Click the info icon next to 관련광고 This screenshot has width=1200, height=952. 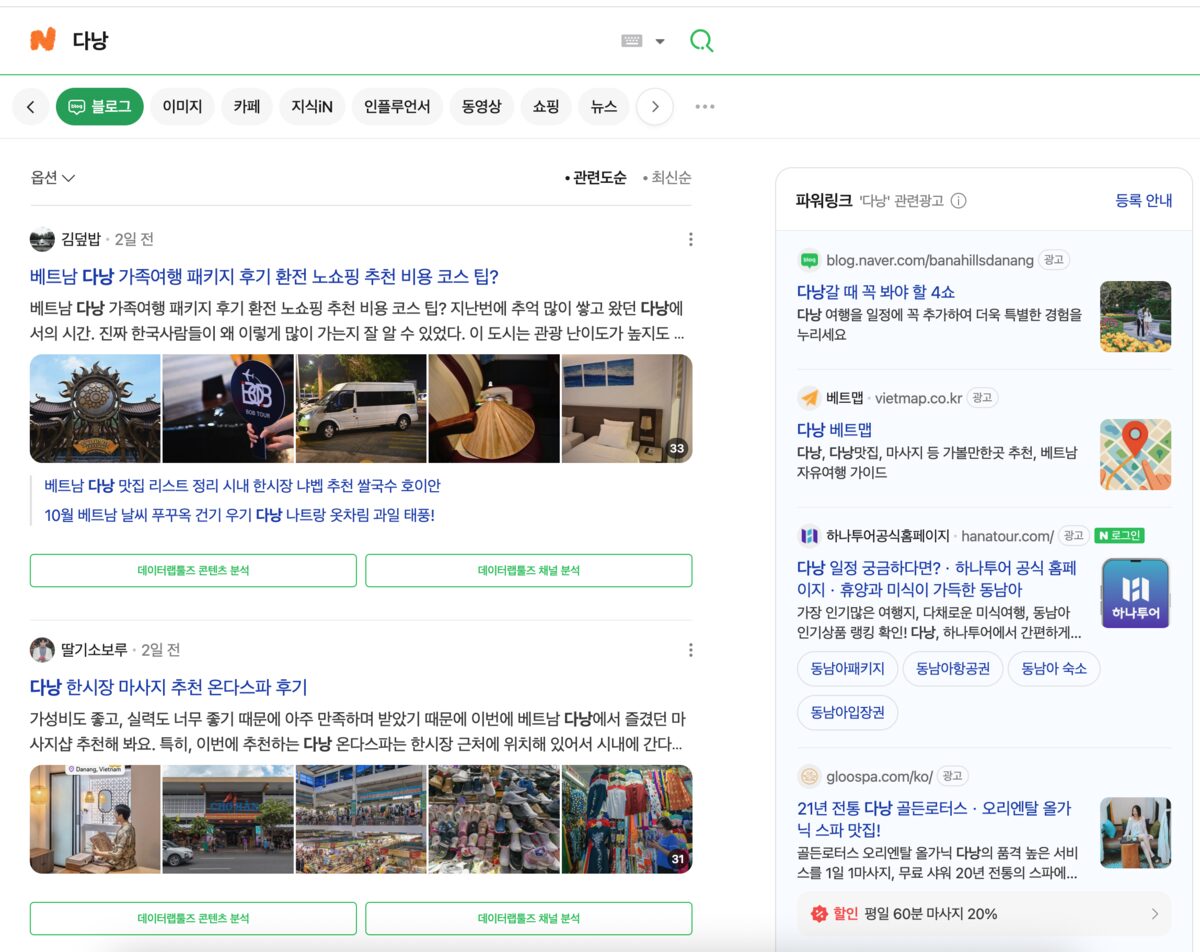click(958, 200)
